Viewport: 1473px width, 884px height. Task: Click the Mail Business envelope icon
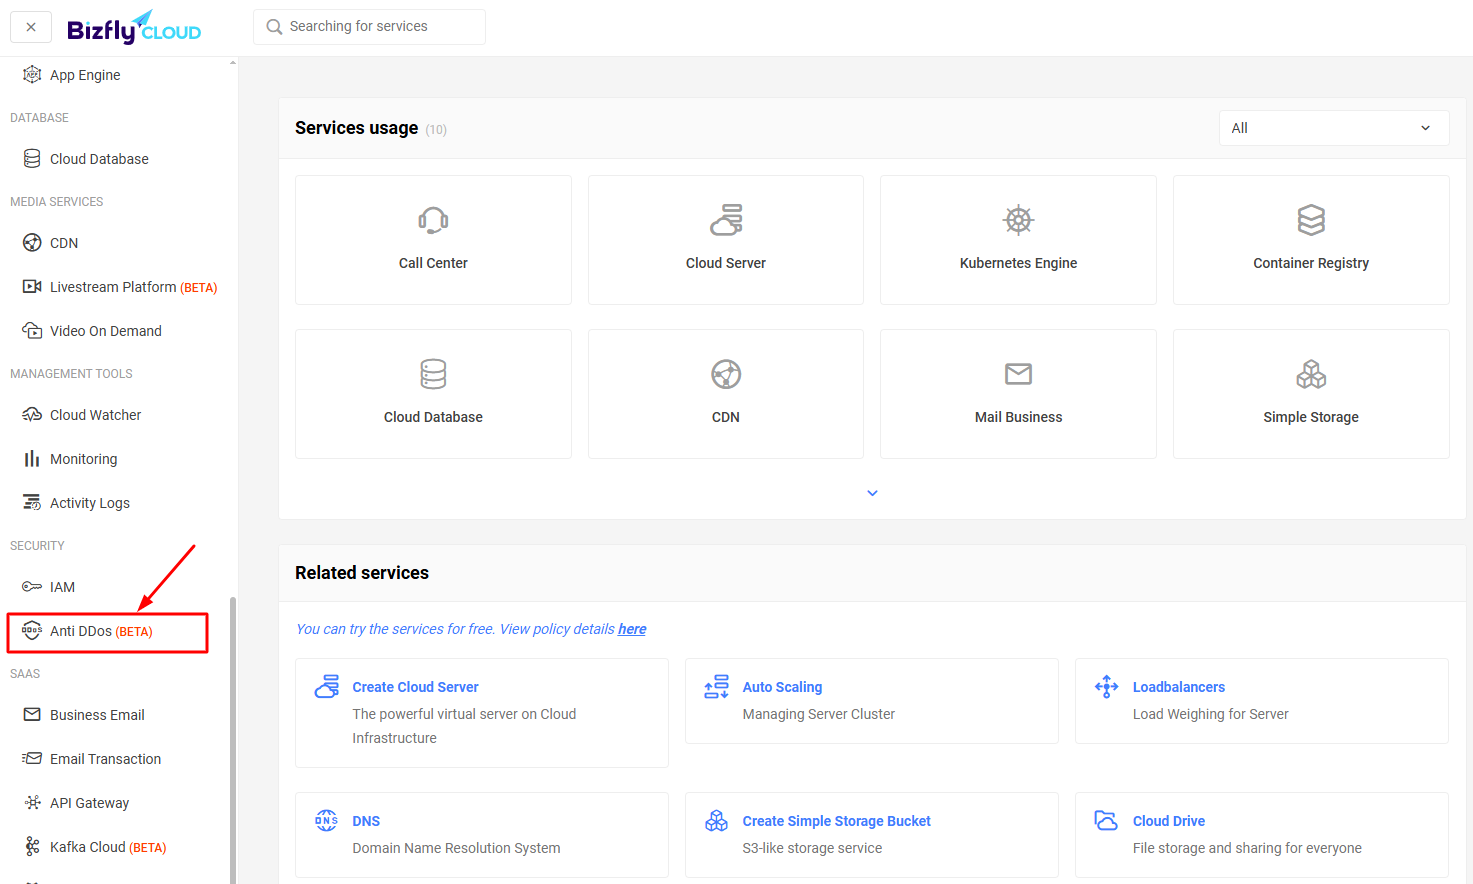click(1018, 374)
